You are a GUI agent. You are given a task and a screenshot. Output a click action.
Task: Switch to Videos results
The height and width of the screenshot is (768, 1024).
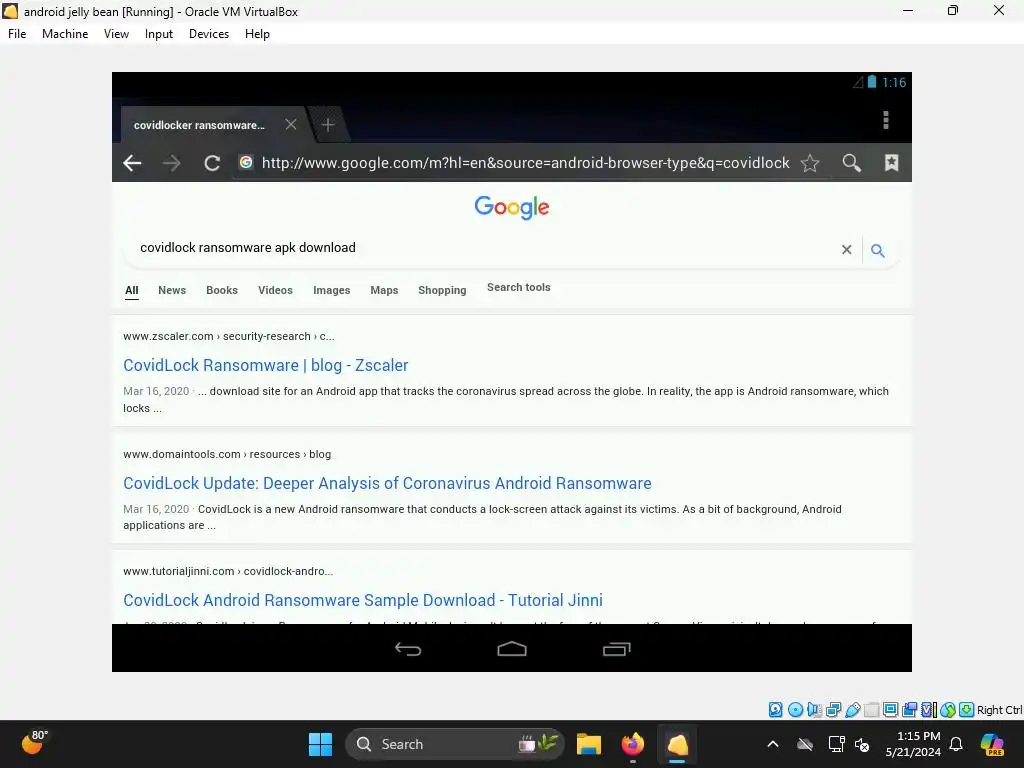(275, 290)
